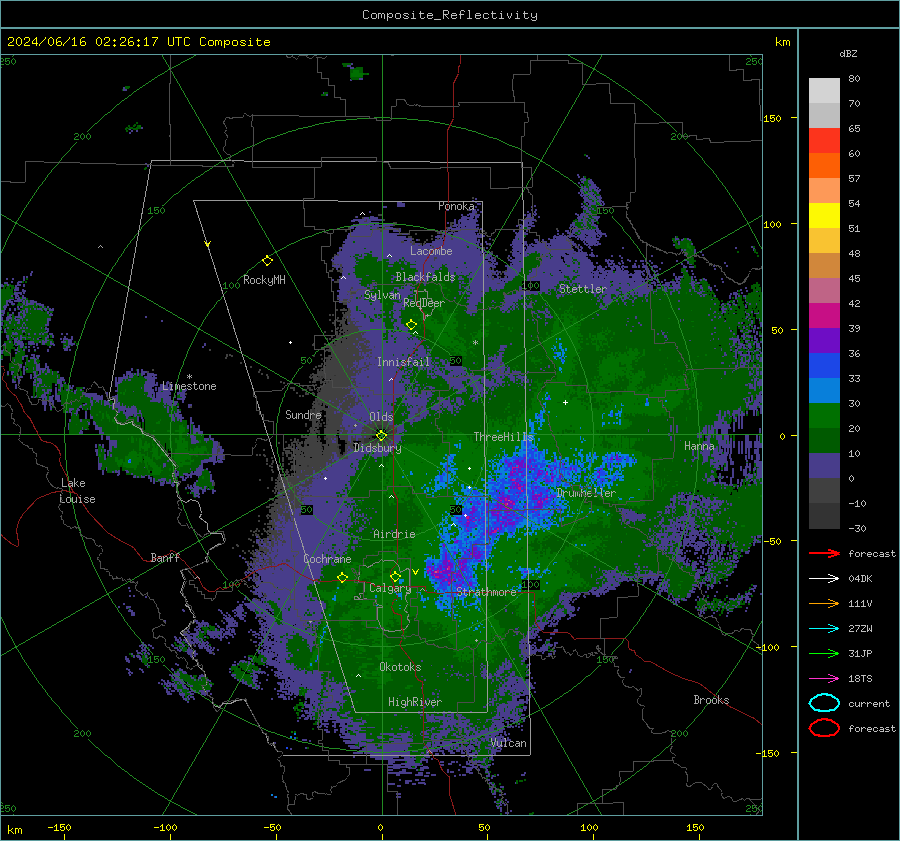
Task: Click the Stettler city label
Action: (583, 289)
